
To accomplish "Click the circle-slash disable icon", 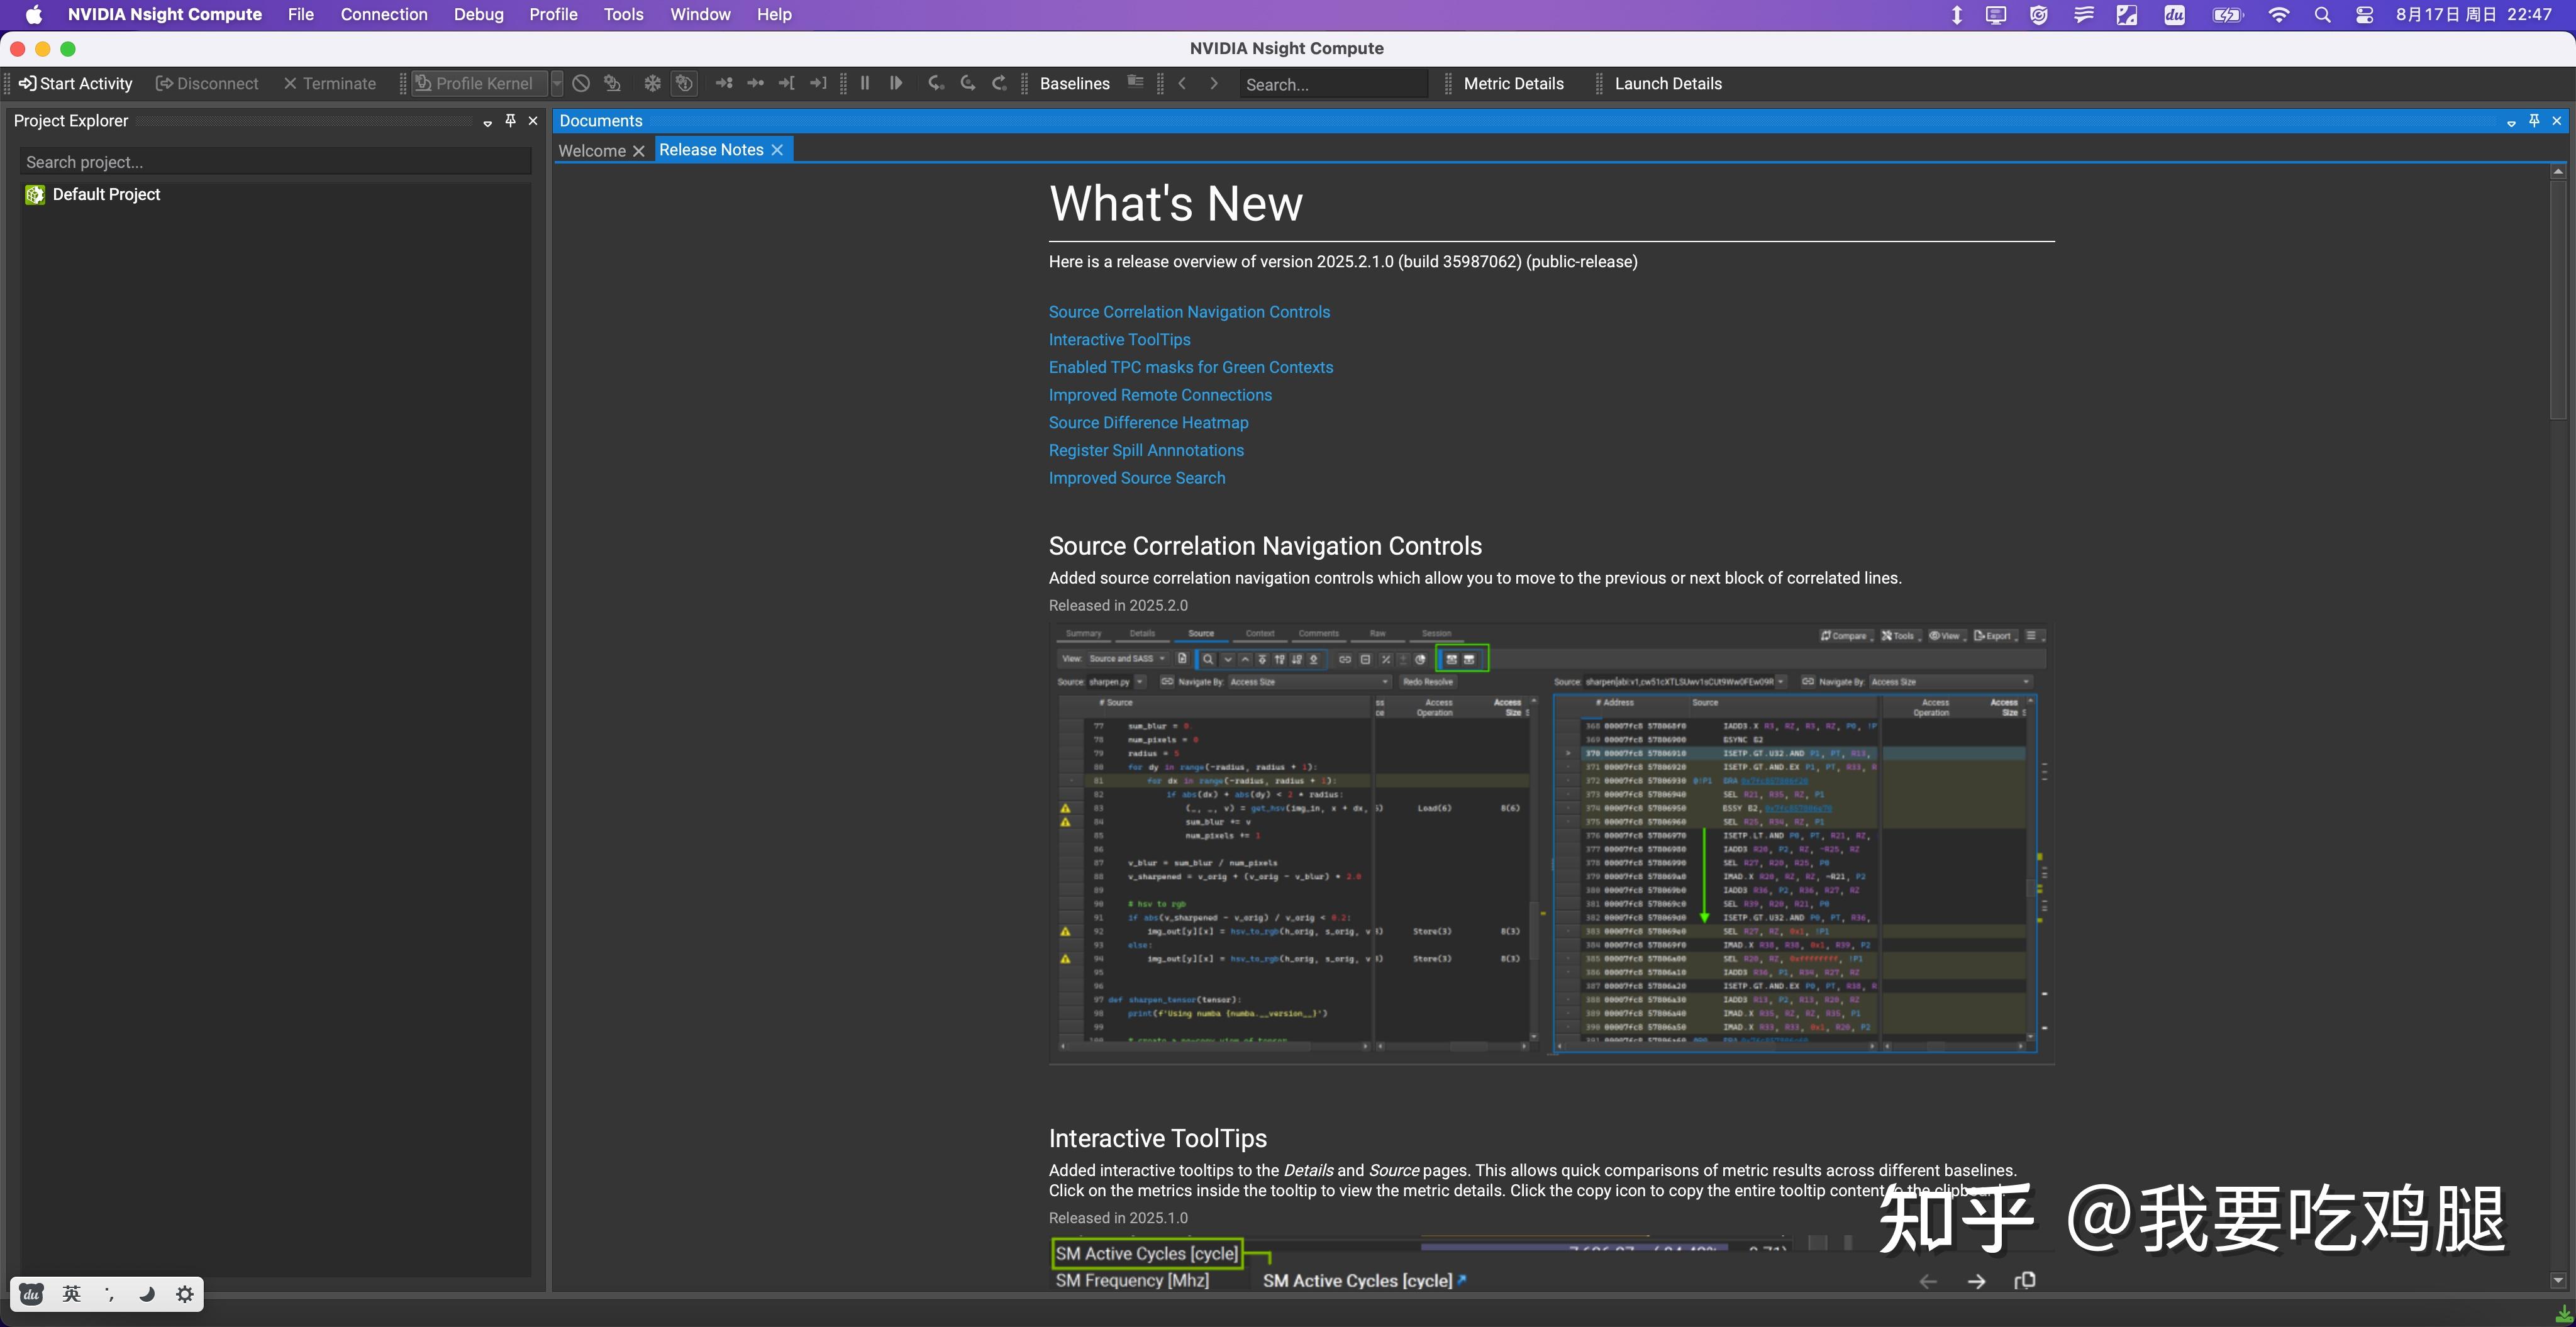I will 581,84.
